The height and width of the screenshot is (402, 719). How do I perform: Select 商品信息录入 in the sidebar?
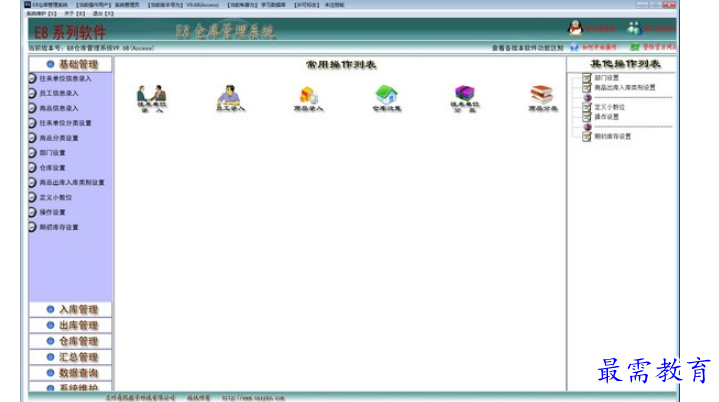point(59,108)
